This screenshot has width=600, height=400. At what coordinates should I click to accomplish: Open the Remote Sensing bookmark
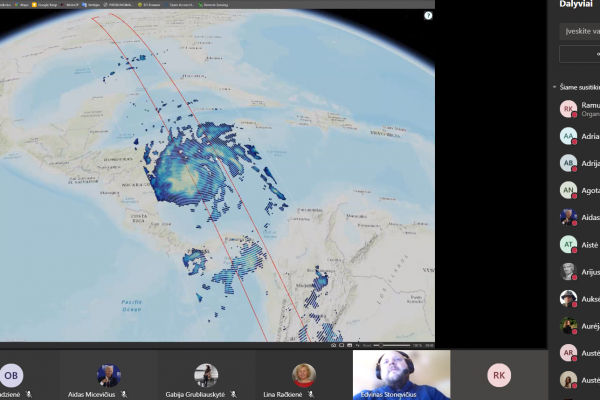[213, 5]
